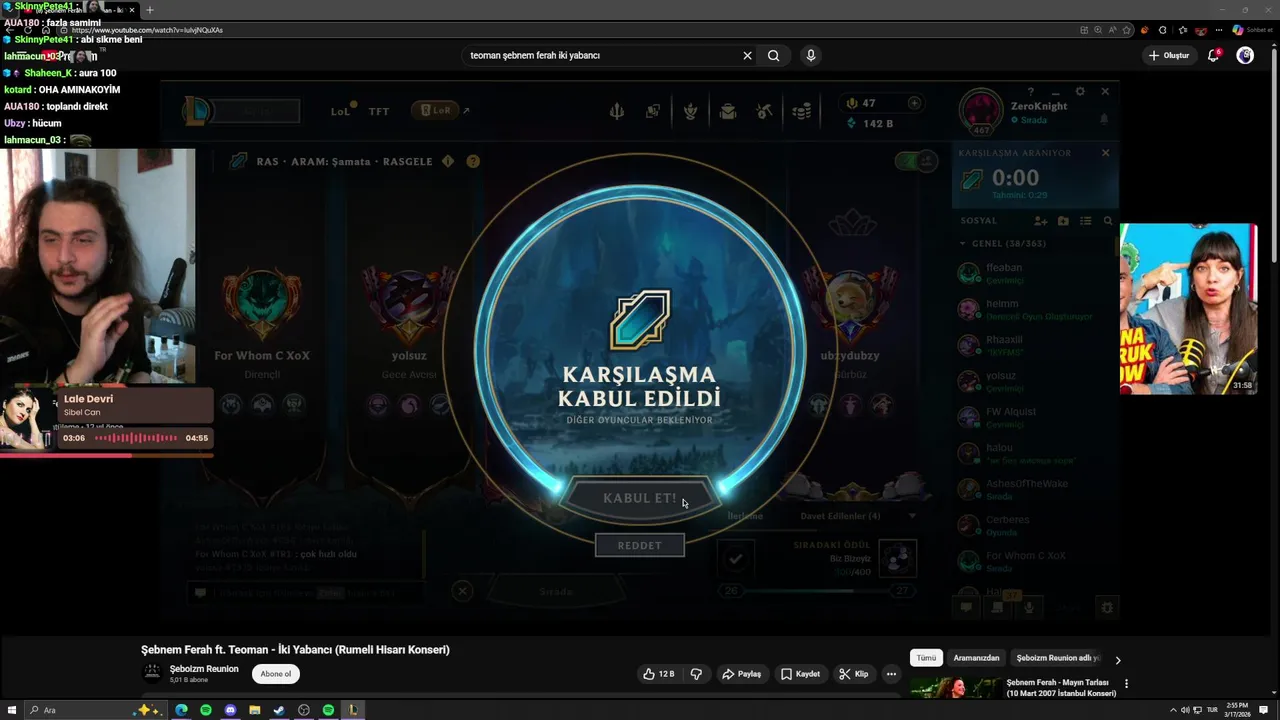Click next reward Biz Bizeyiz icon
The height and width of the screenshot is (720, 1280).
[897, 558]
